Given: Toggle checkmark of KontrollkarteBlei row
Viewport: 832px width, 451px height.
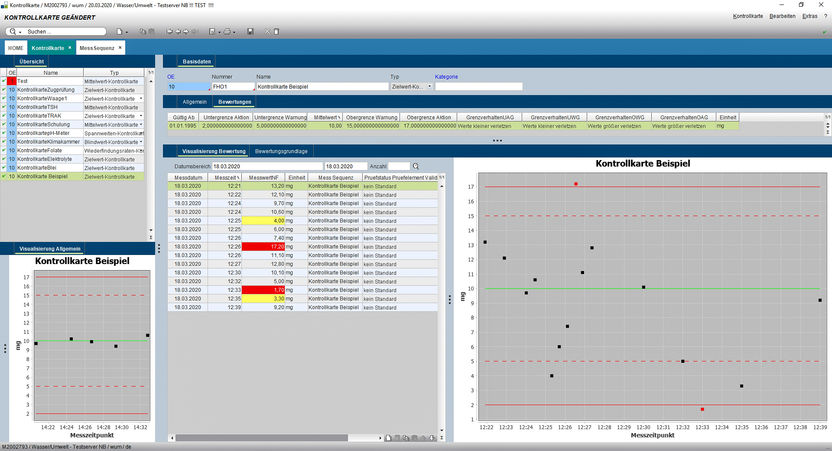Looking at the screenshot, I should pos(4,168).
